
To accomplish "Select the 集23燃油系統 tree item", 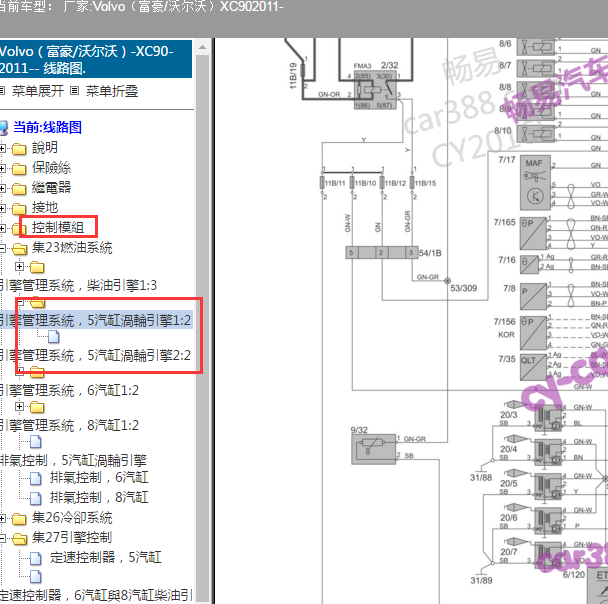I will click(x=72, y=247).
